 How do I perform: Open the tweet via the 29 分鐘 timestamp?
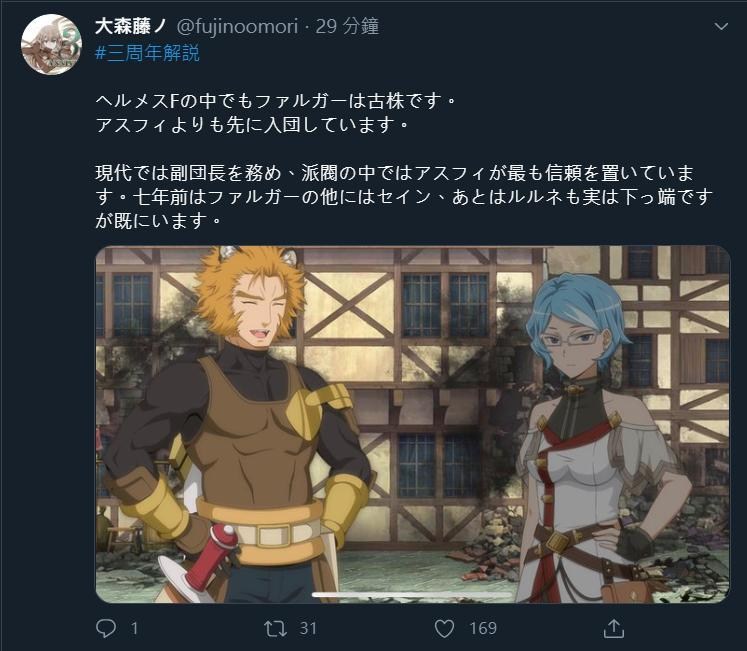(x=347, y=26)
